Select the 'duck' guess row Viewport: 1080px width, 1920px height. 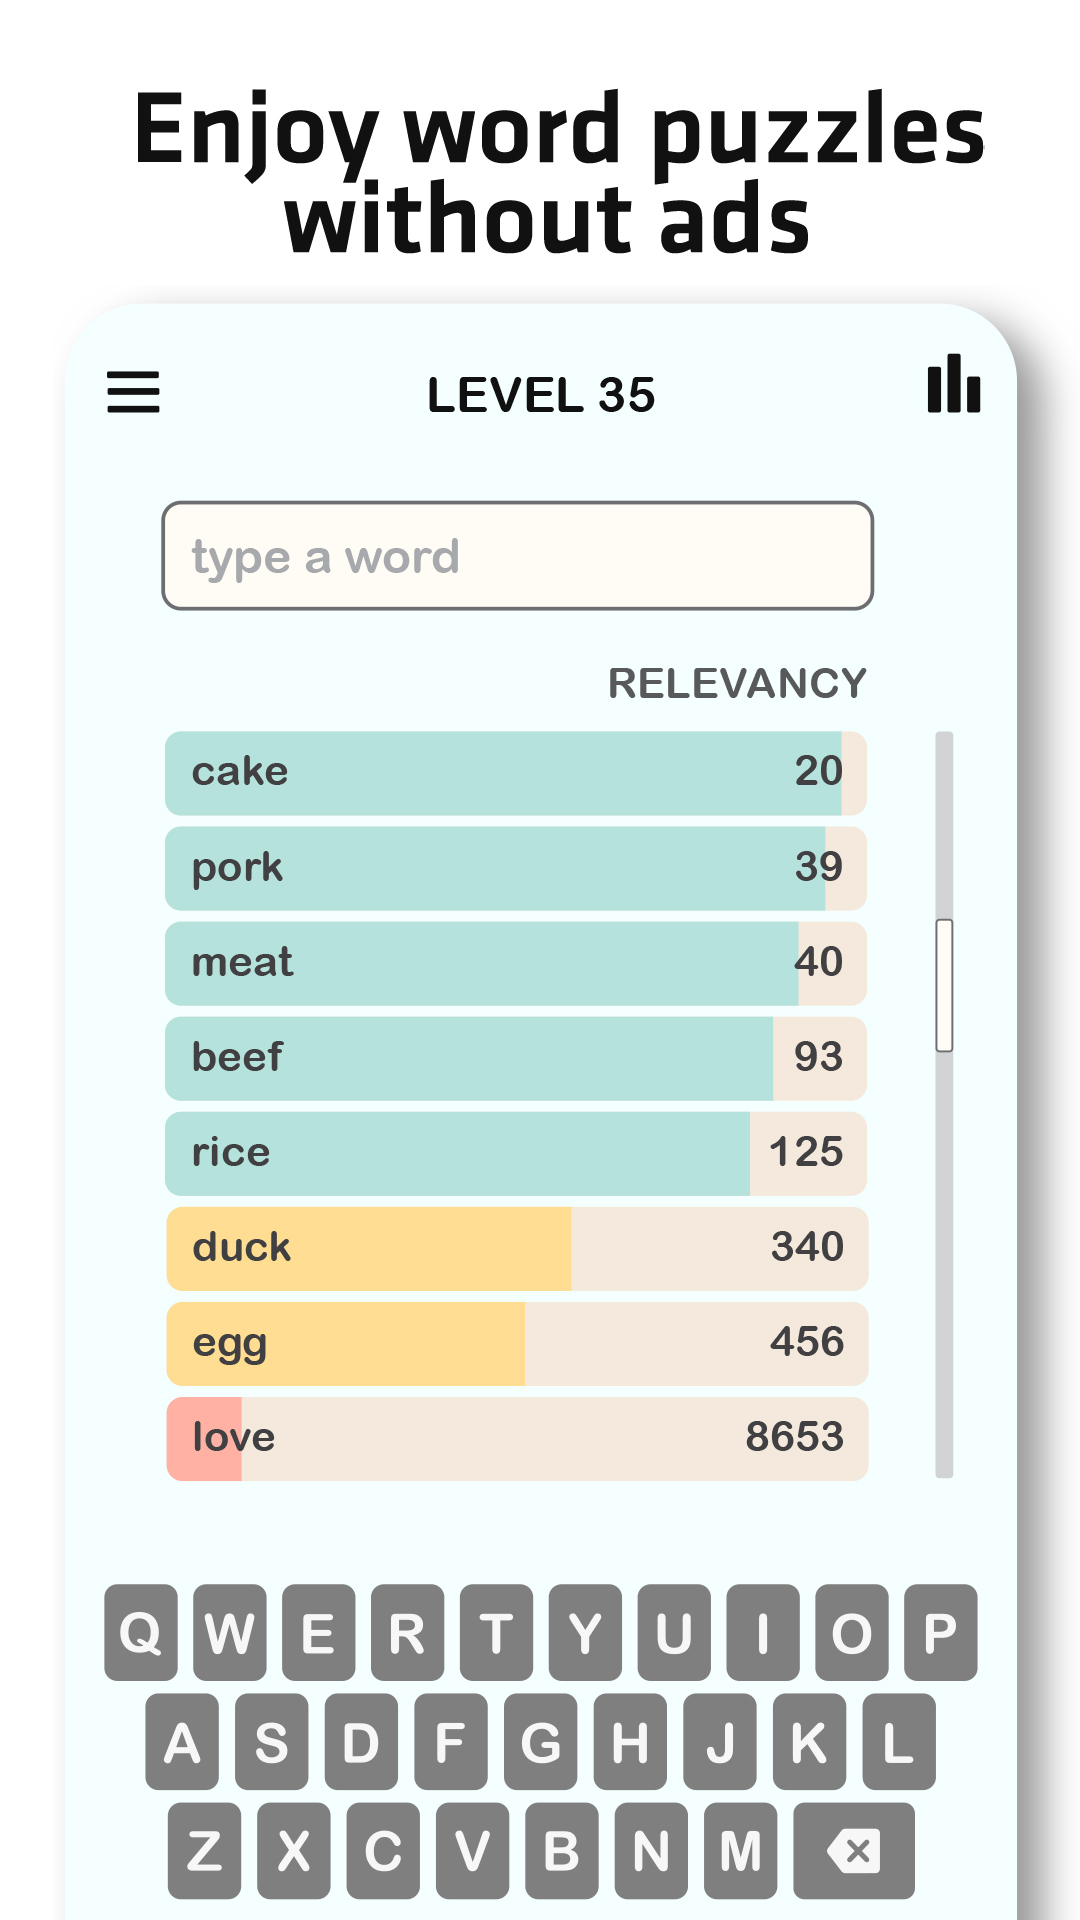tap(515, 1249)
